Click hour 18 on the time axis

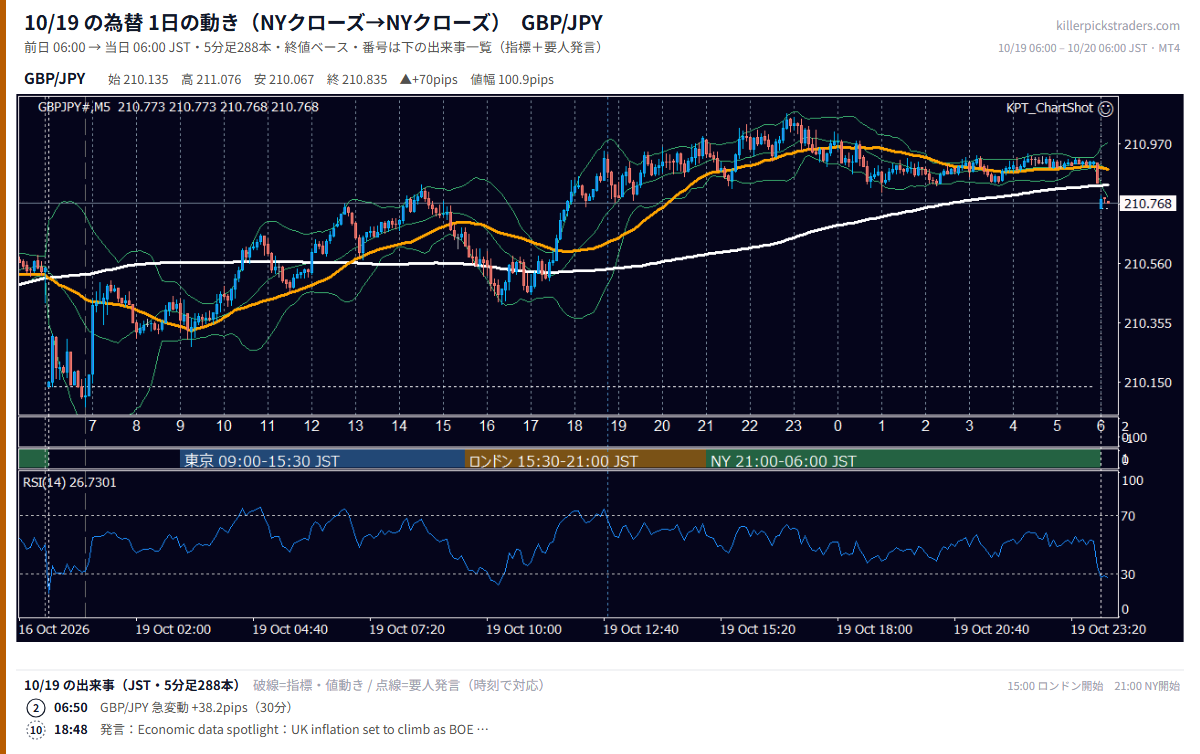click(574, 426)
